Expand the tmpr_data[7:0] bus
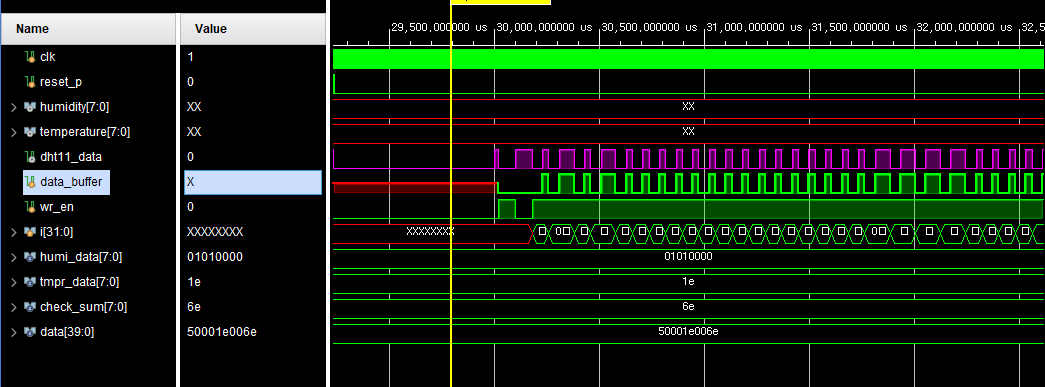This screenshot has width=1045, height=387. (14, 282)
